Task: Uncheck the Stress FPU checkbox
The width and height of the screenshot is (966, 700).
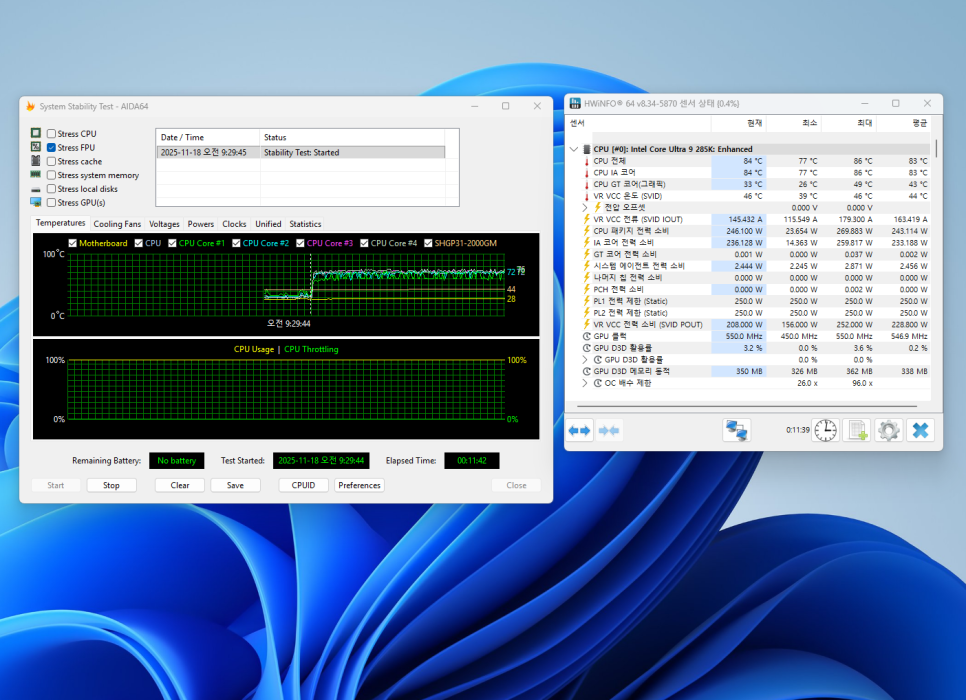Action: coord(51,148)
